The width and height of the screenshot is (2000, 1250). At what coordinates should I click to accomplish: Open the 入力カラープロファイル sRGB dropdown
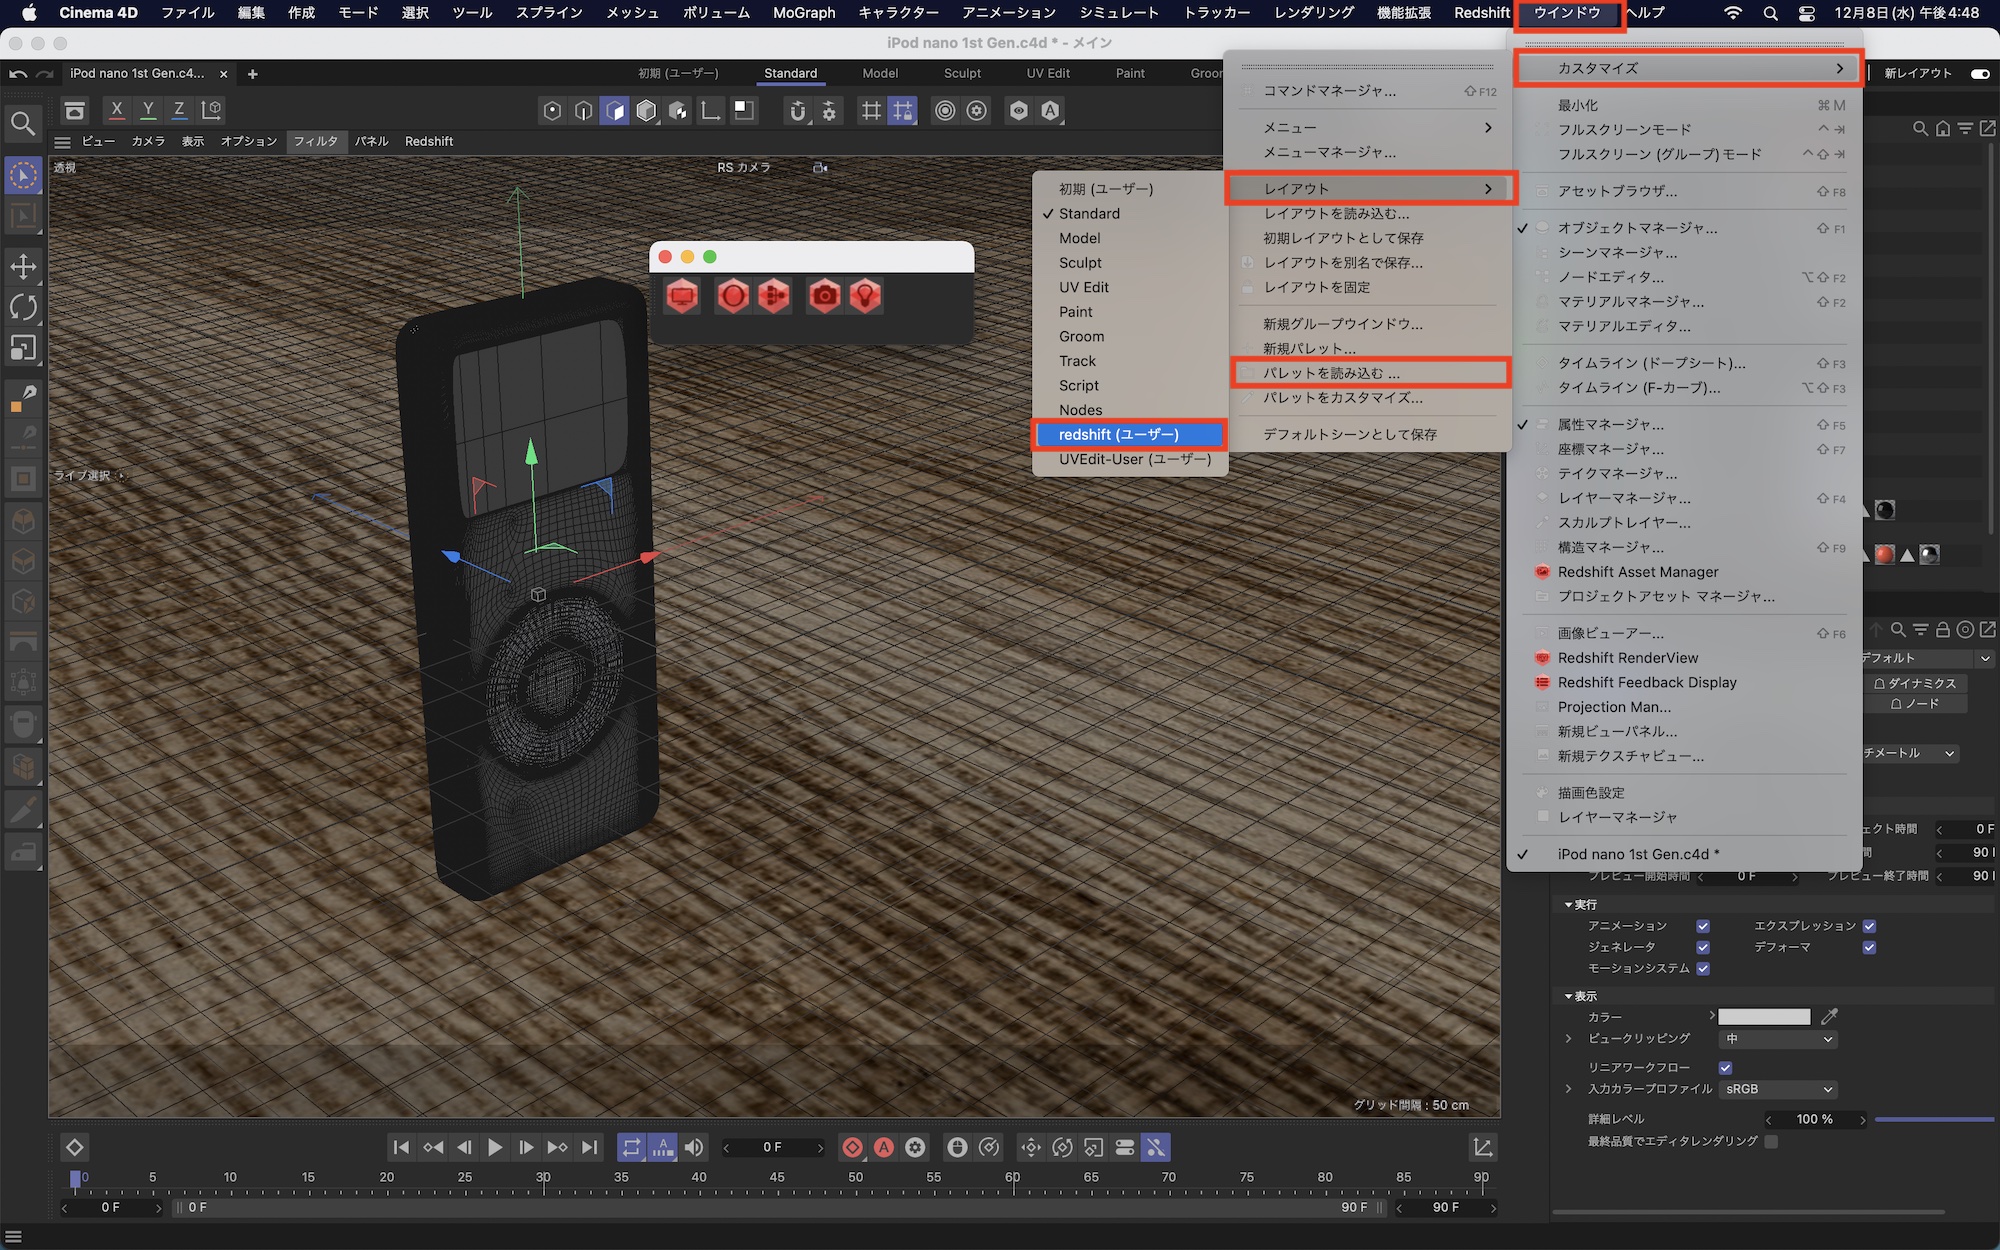point(1778,1089)
